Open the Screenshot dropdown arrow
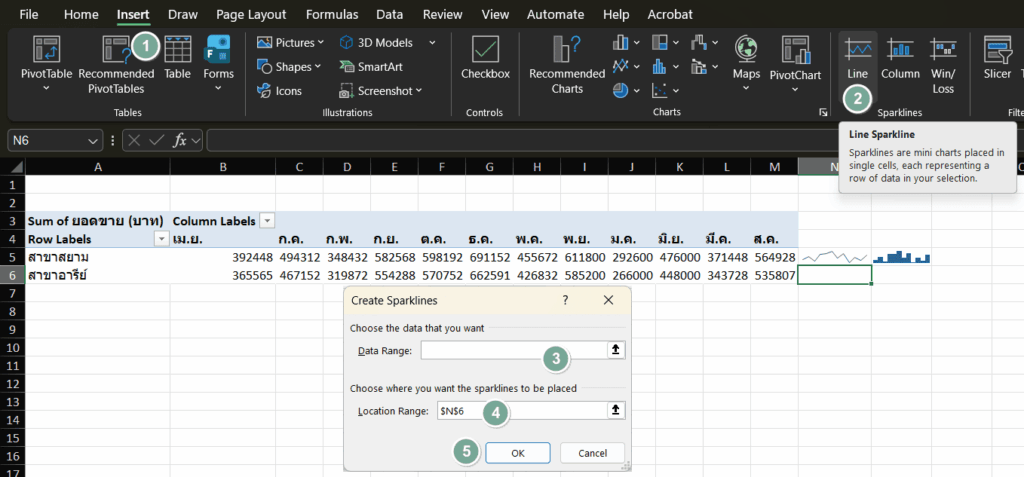Screen dimensions: 1024x477 pyautogui.click(x=419, y=91)
